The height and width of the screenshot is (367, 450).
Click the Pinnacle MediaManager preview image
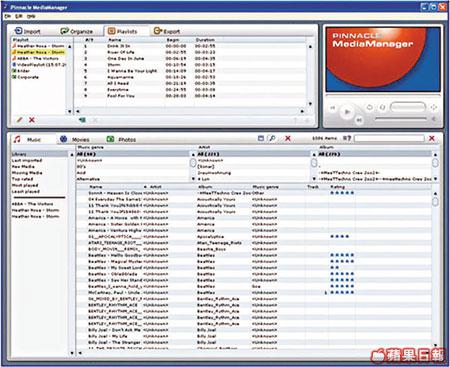(383, 59)
